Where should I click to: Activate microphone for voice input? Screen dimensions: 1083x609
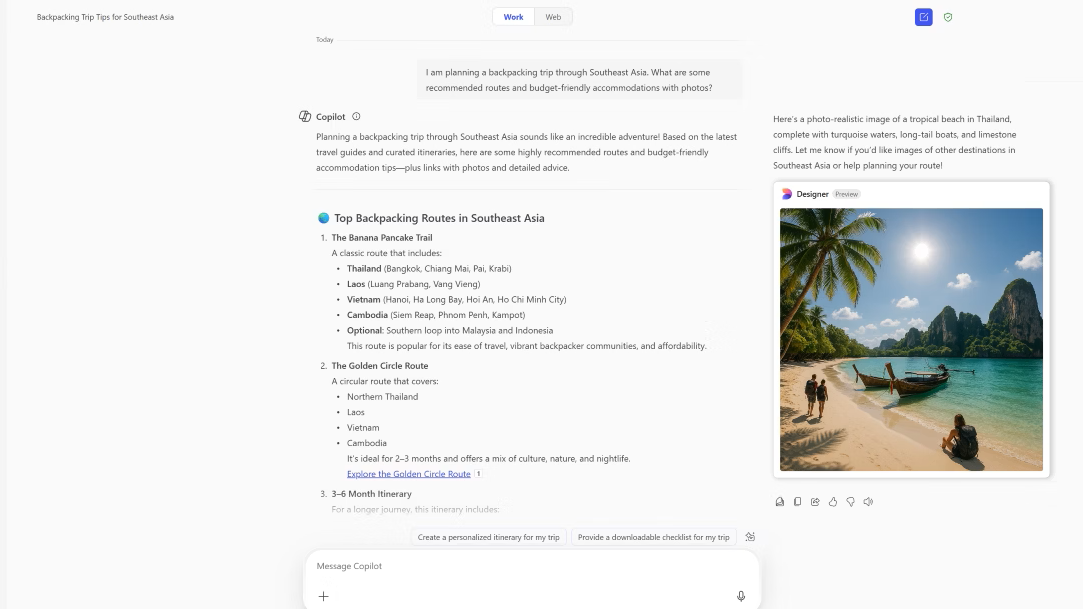click(740, 596)
